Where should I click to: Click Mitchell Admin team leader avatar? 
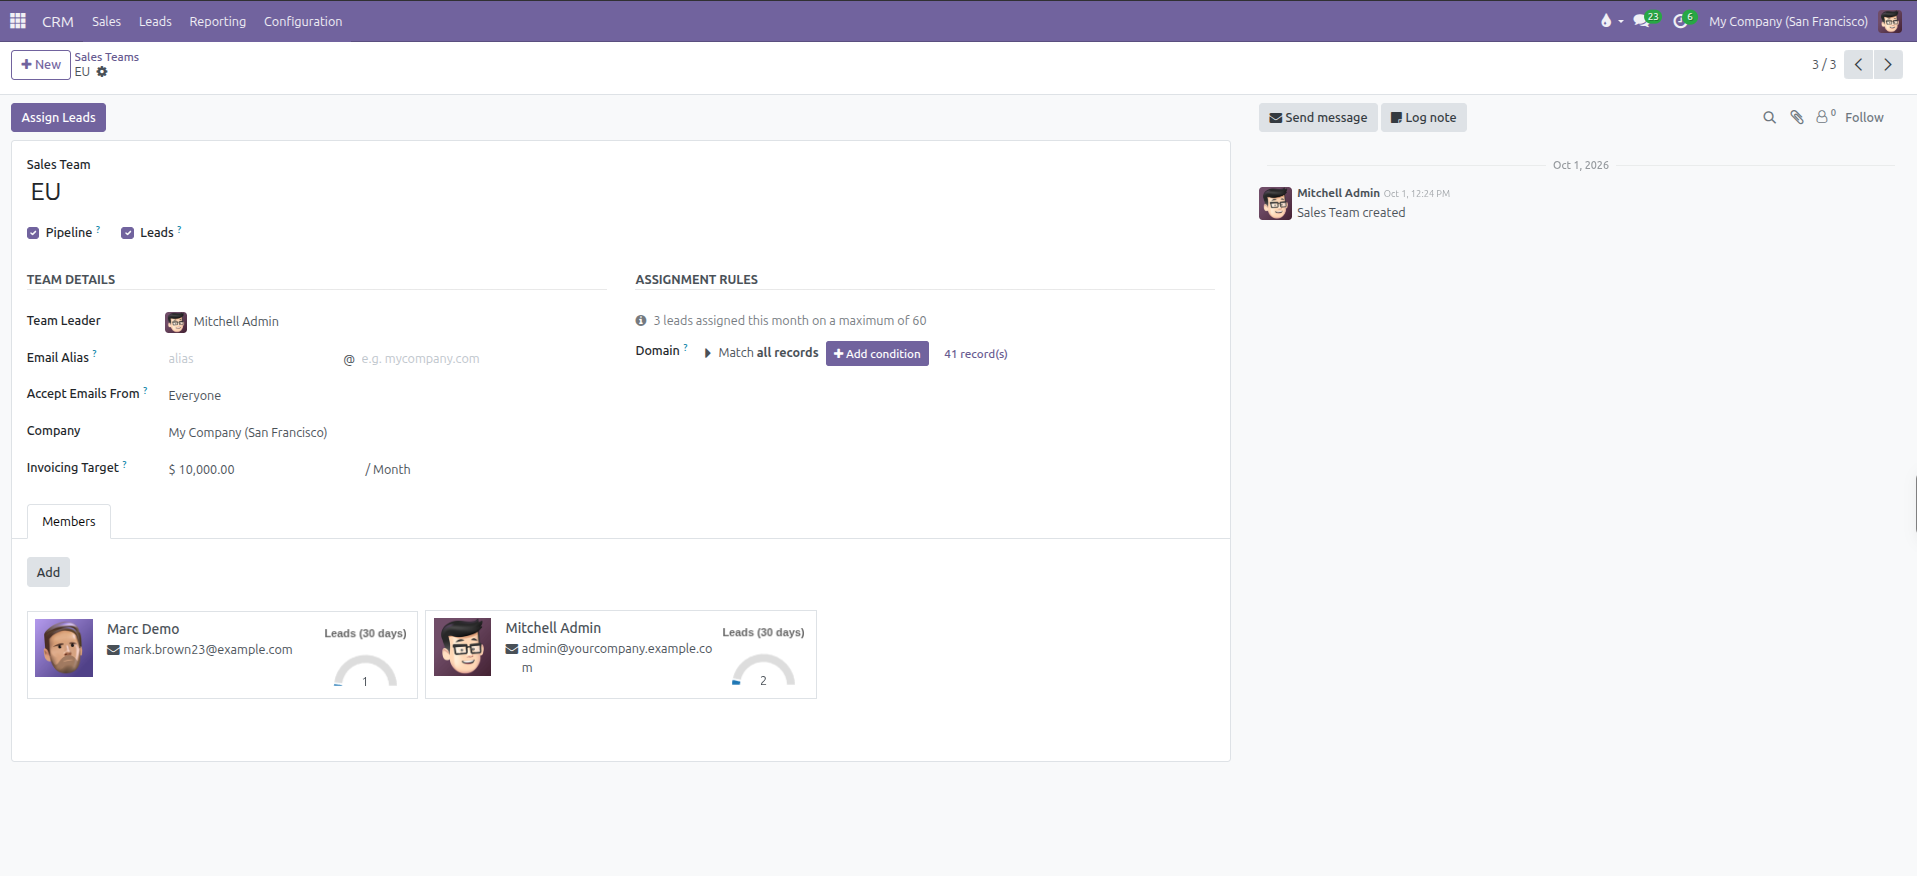(176, 322)
